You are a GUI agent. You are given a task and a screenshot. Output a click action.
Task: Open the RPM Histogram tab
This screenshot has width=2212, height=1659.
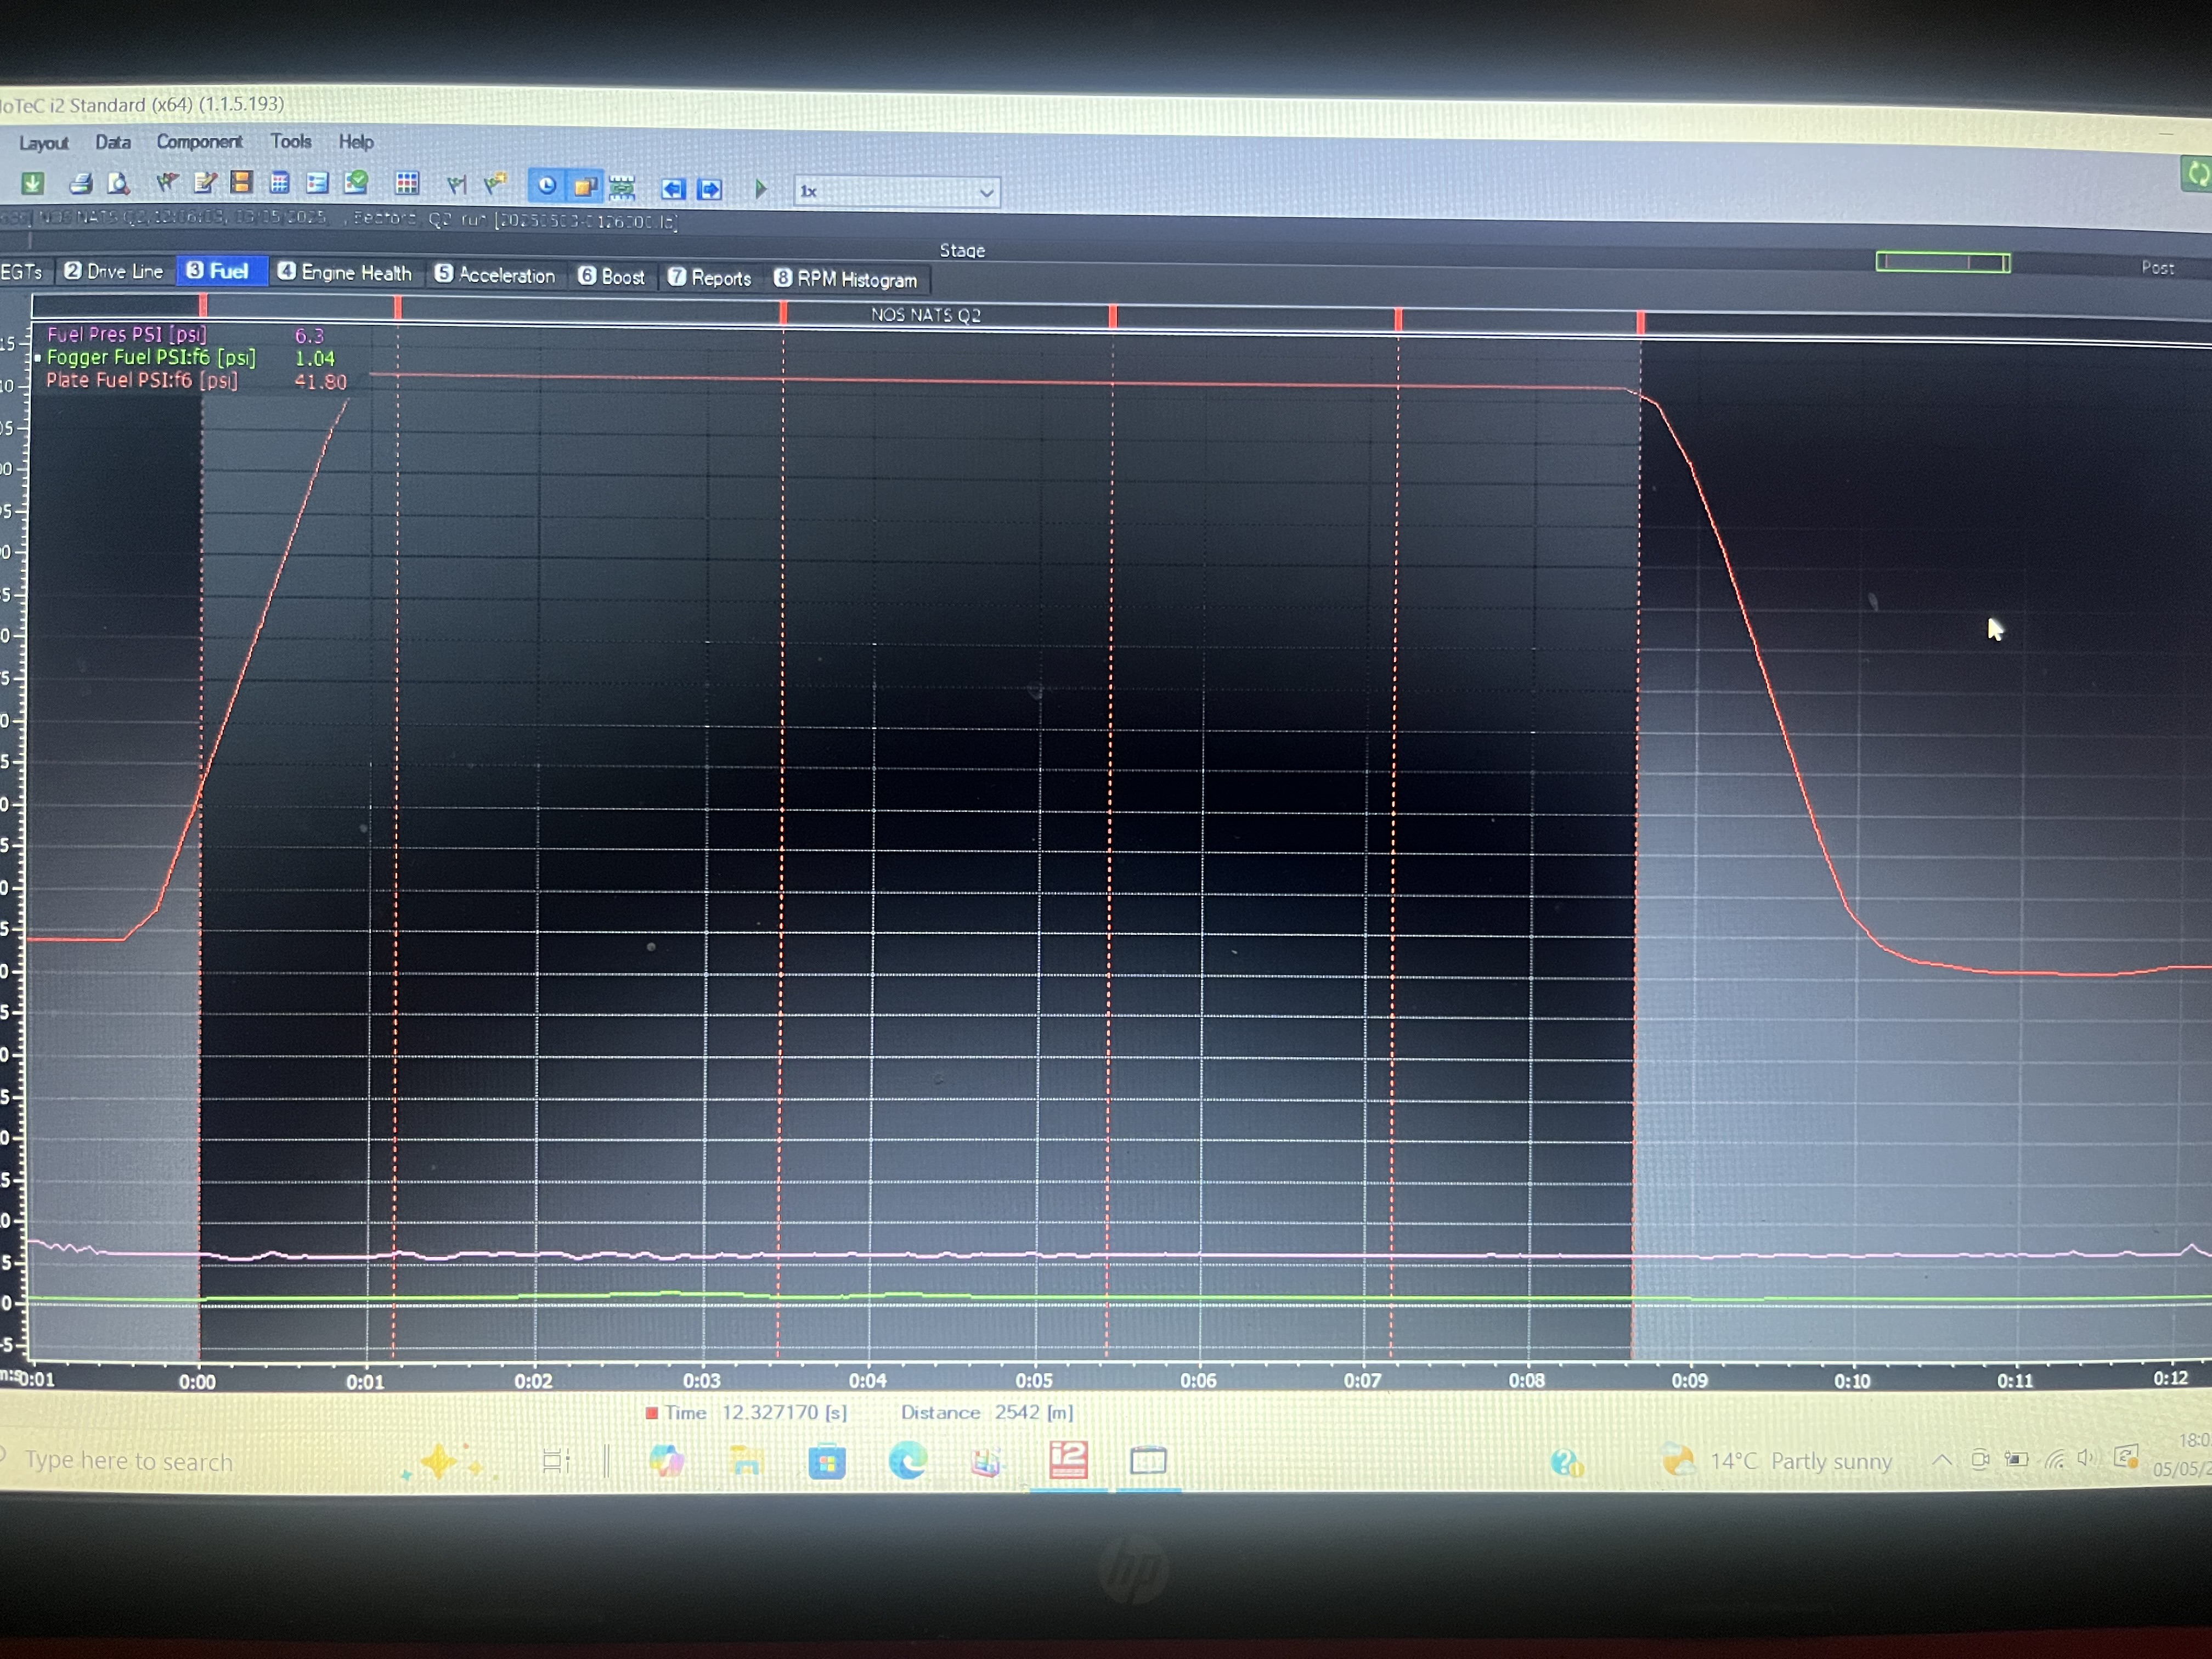(846, 279)
